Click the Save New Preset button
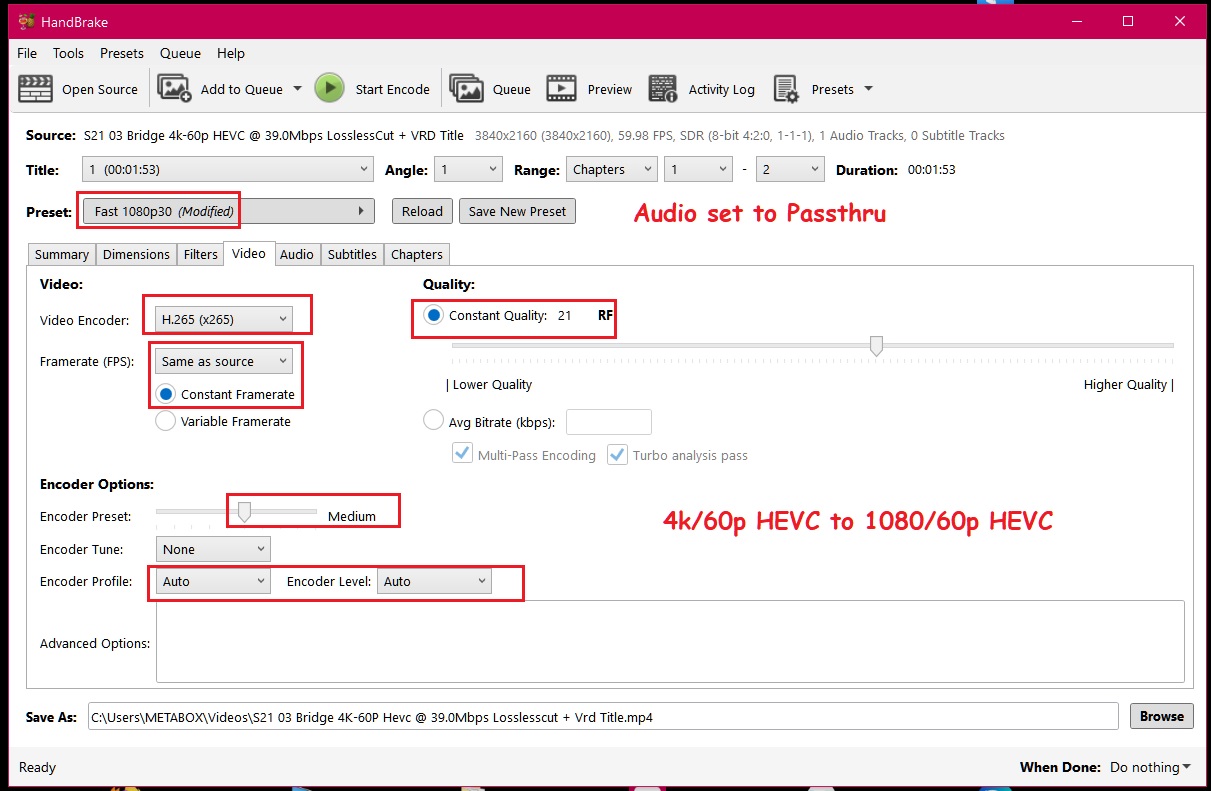Image resolution: width=1211 pixels, height=791 pixels. click(517, 211)
